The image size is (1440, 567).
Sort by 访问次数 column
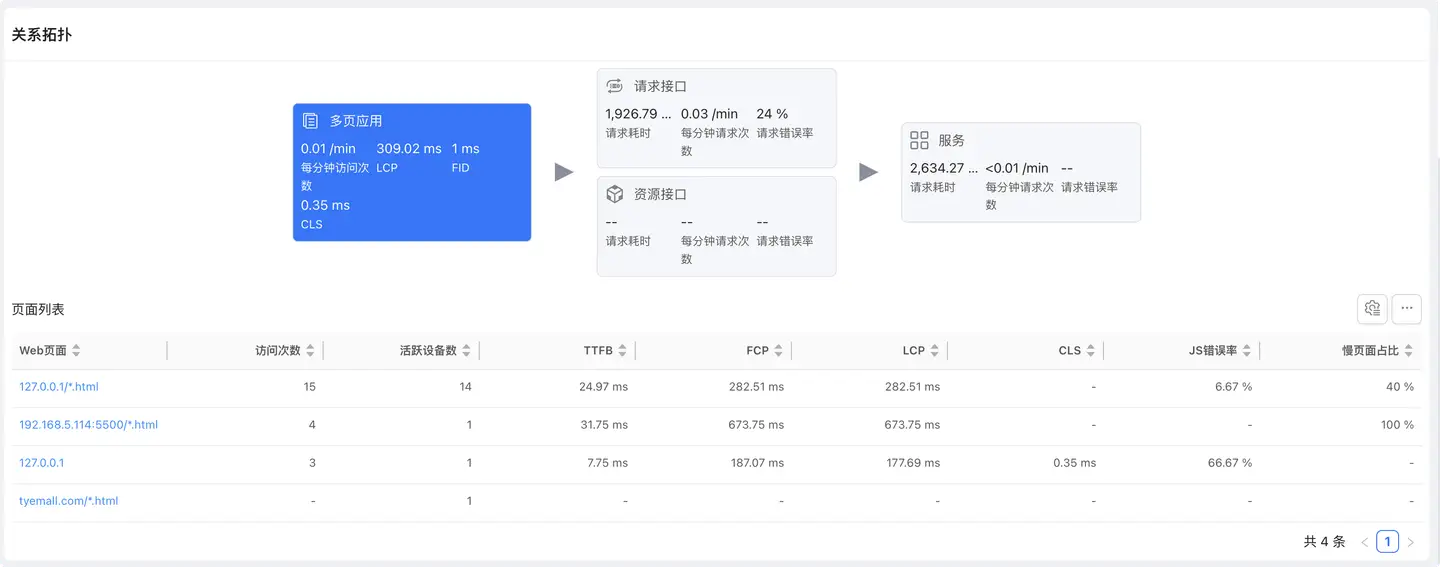click(x=310, y=351)
